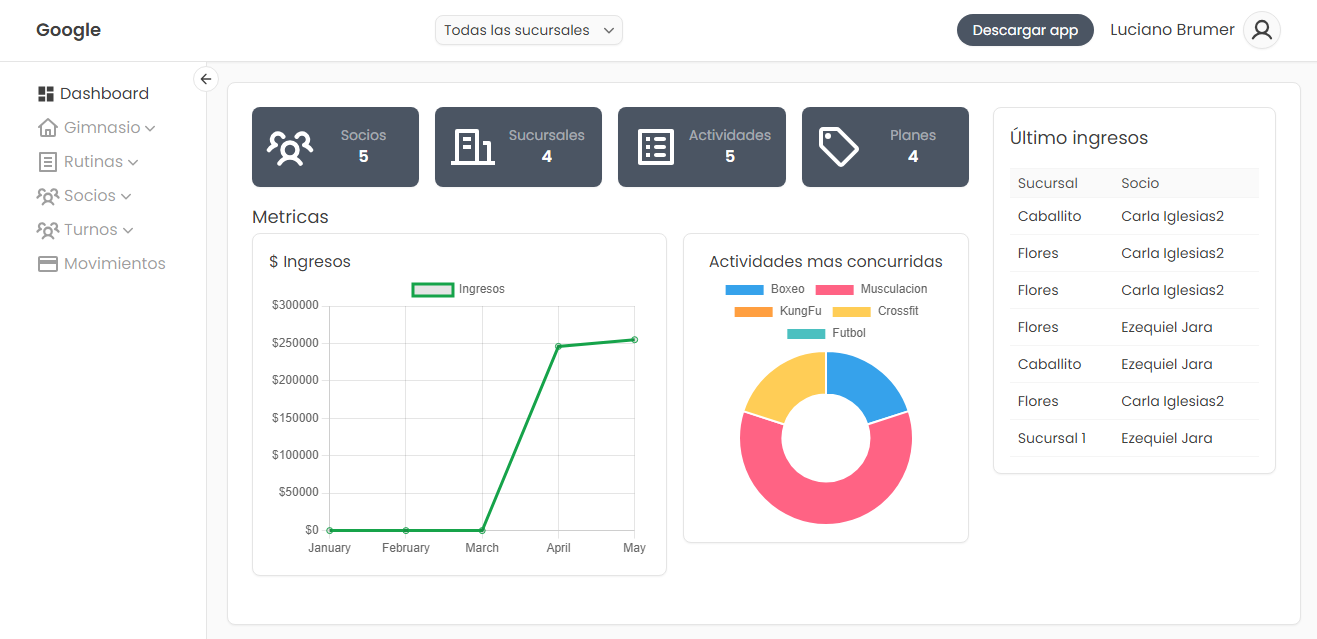Hide Musculacion series via its legend
Viewport: 1317px width, 639px height.
(871, 289)
